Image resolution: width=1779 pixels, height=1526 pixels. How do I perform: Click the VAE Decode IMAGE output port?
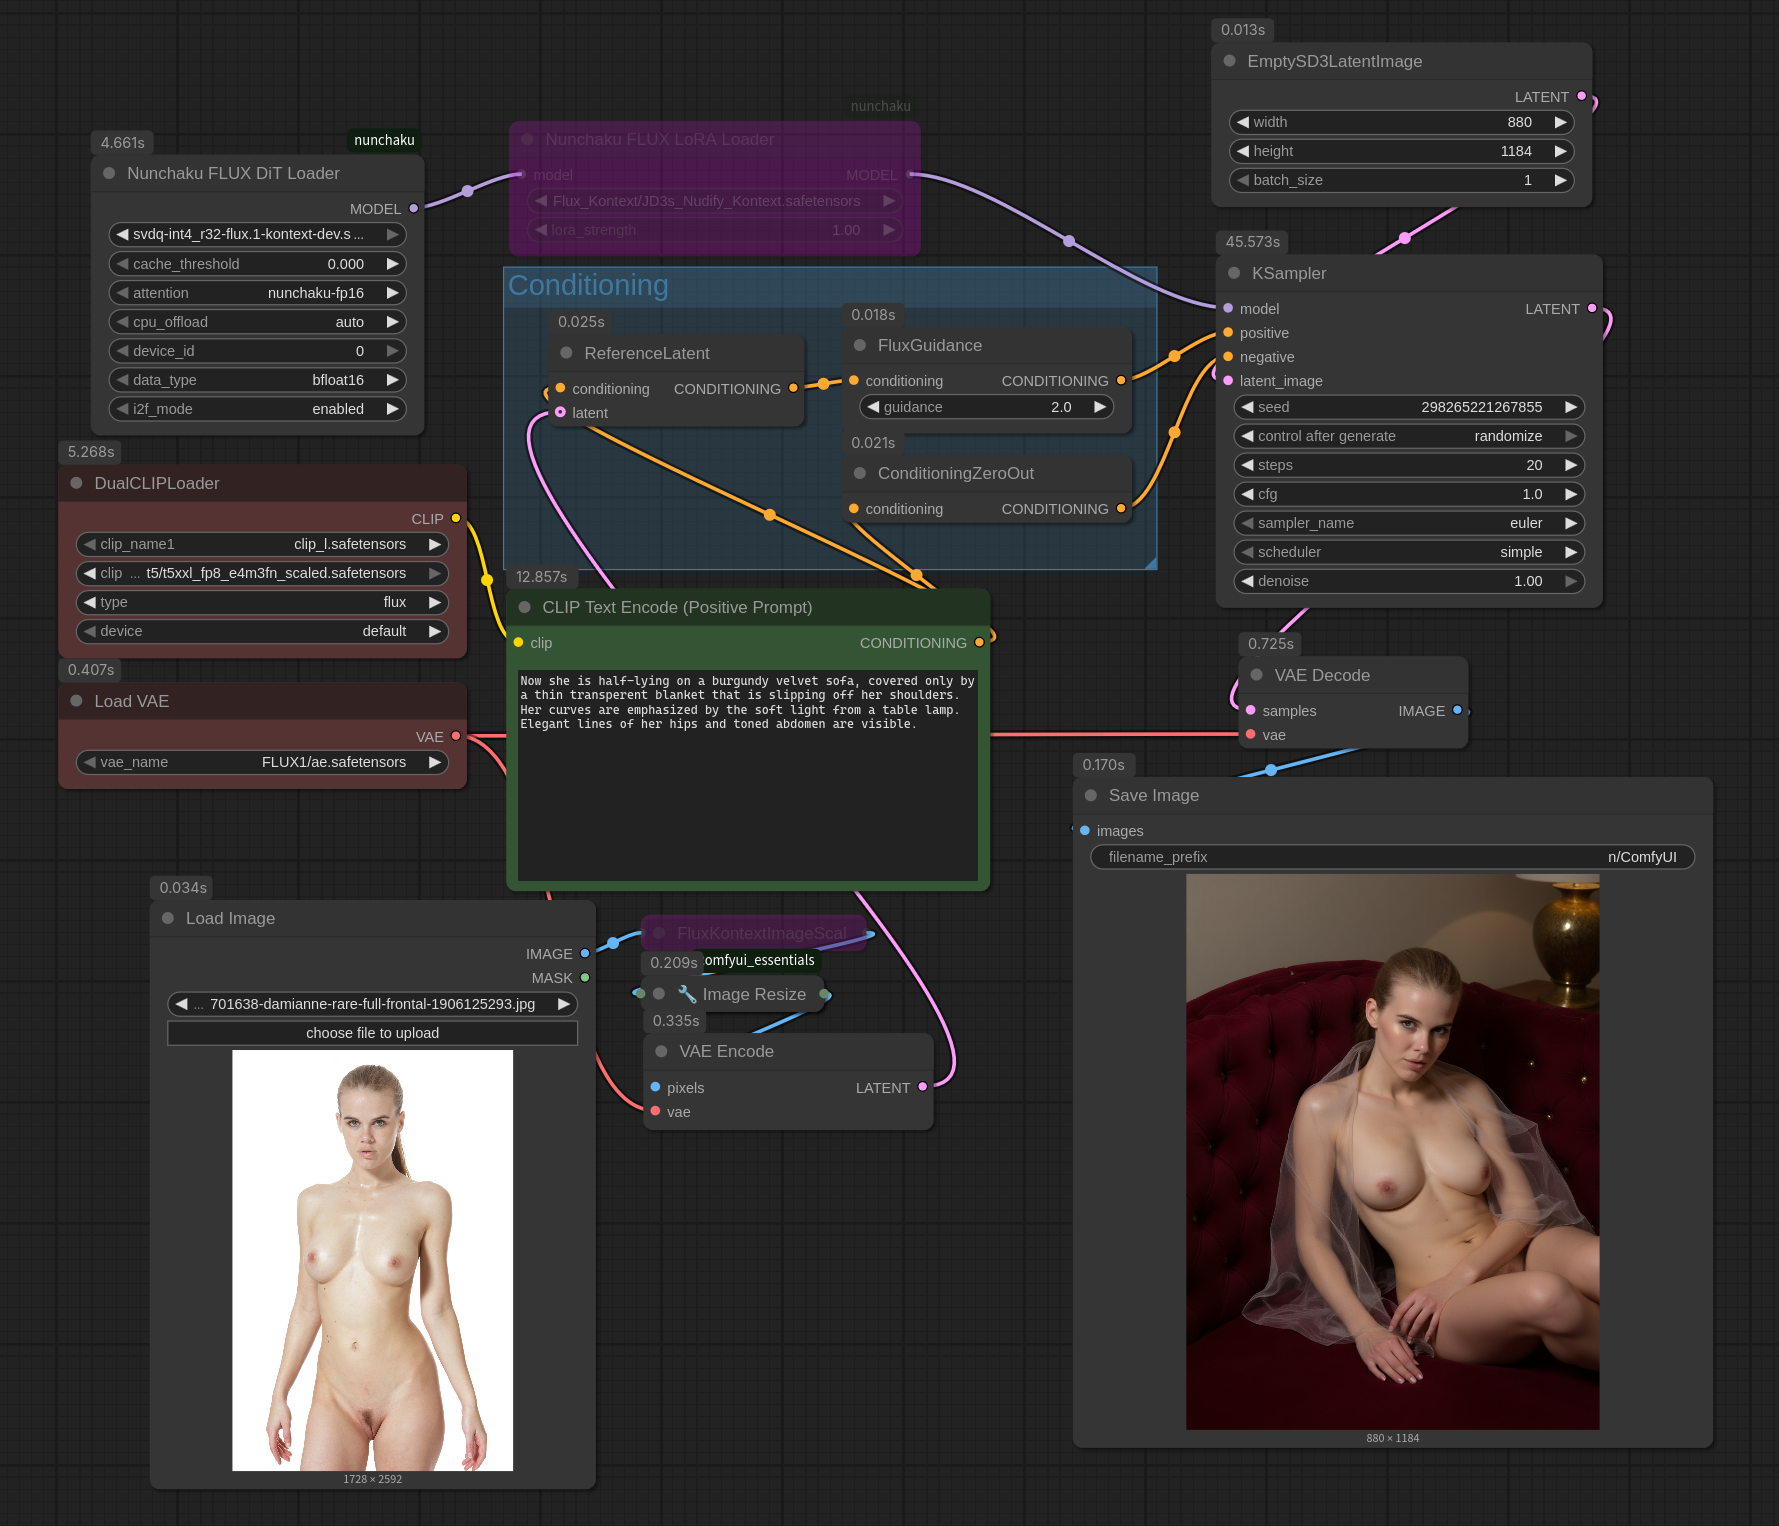coord(1457,710)
